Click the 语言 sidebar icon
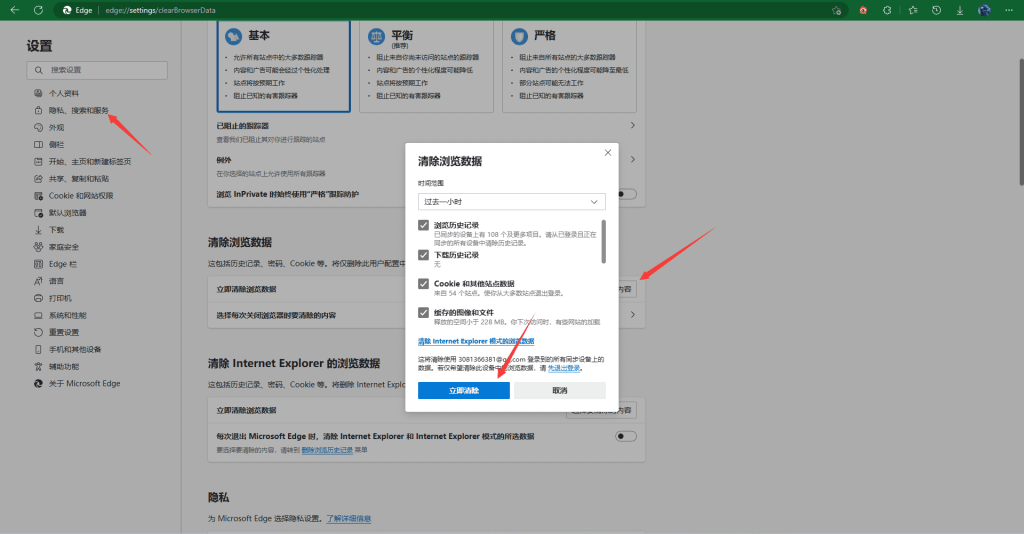The image size is (1024, 534). point(39,281)
